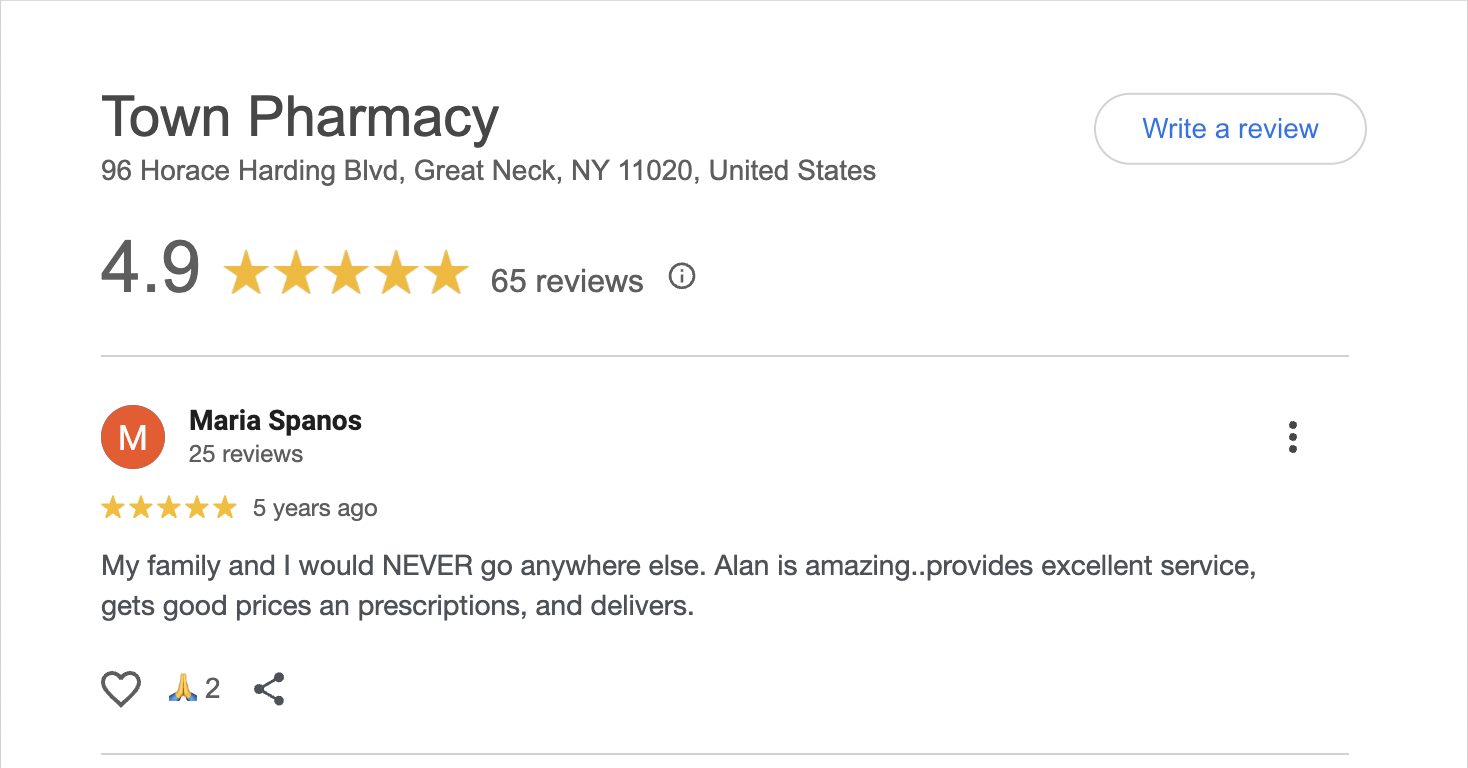Click the first star of the overall rating
Viewport: 1468px width, 768px height.
(244, 274)
